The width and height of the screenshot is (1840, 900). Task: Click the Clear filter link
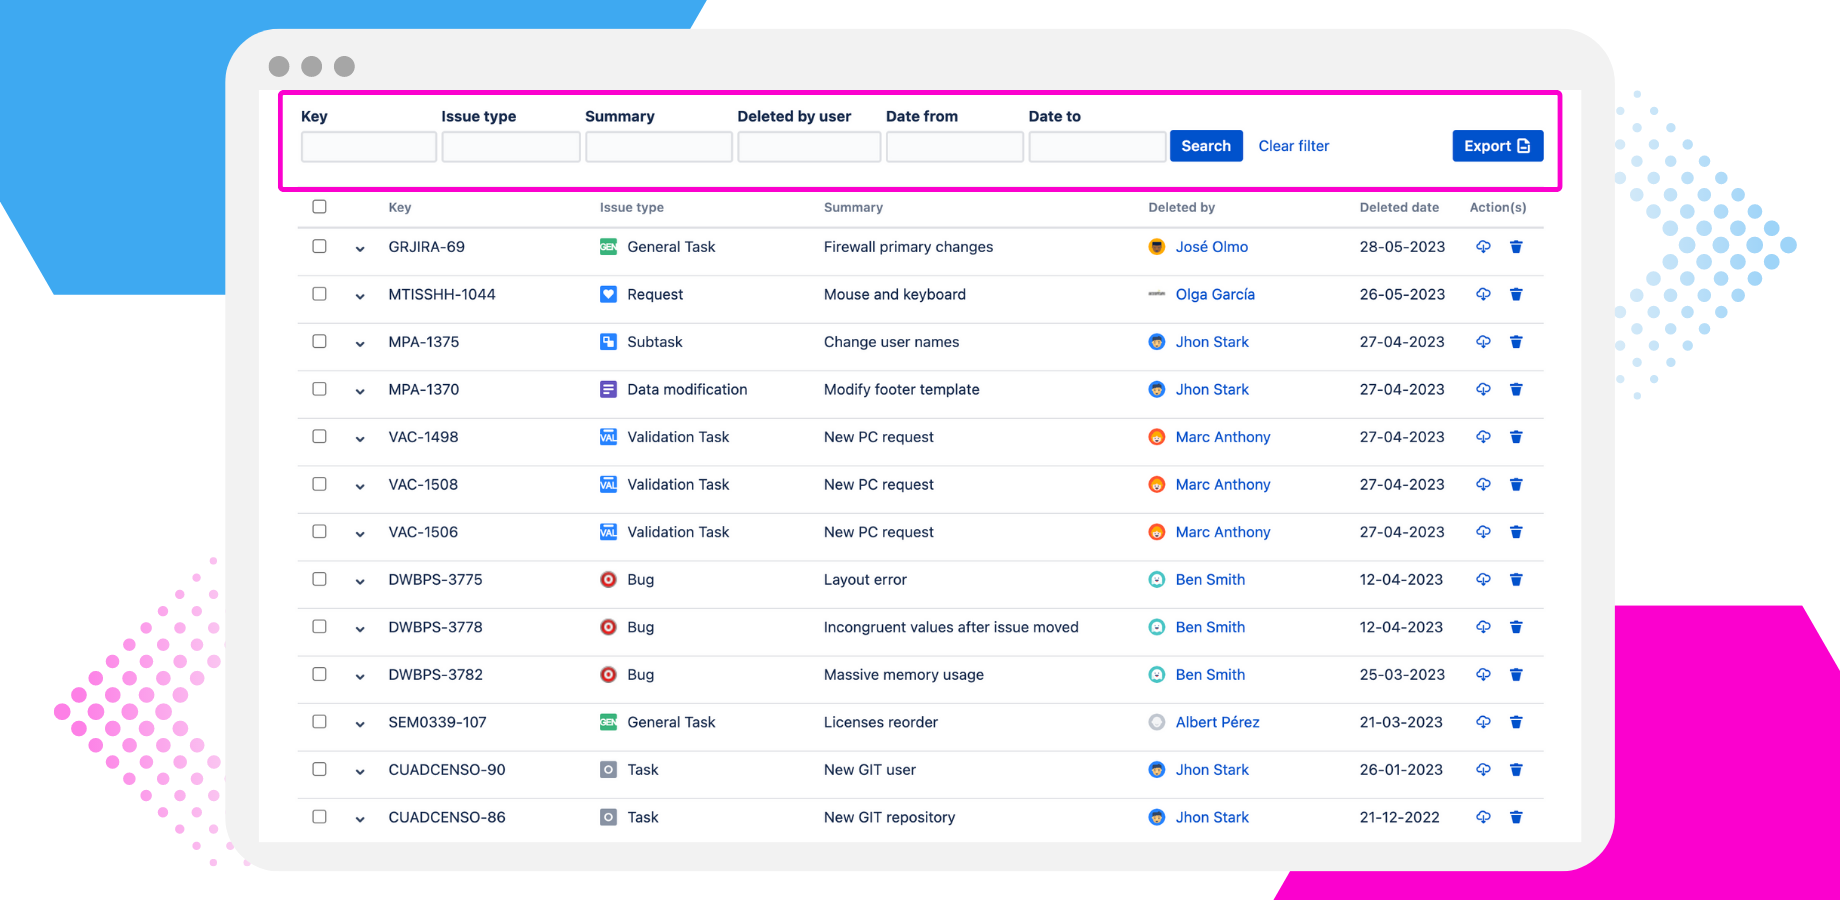[1293, 145]
